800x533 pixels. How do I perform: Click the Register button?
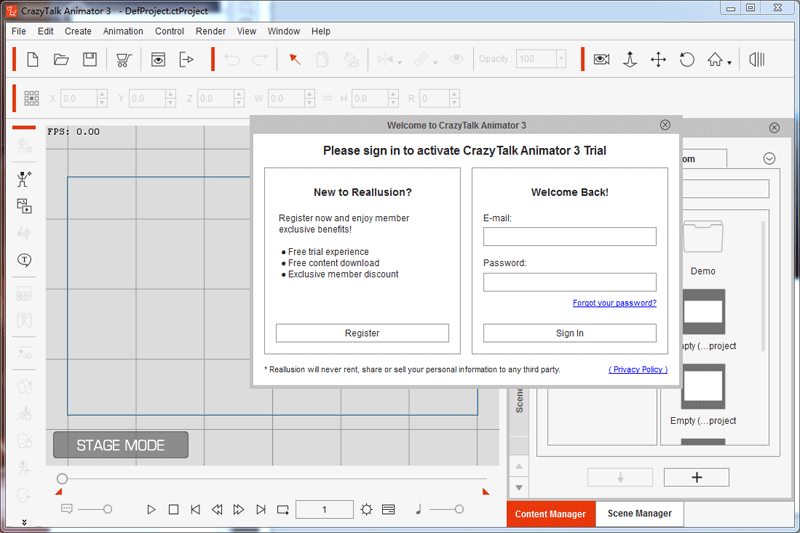(362, 333)
